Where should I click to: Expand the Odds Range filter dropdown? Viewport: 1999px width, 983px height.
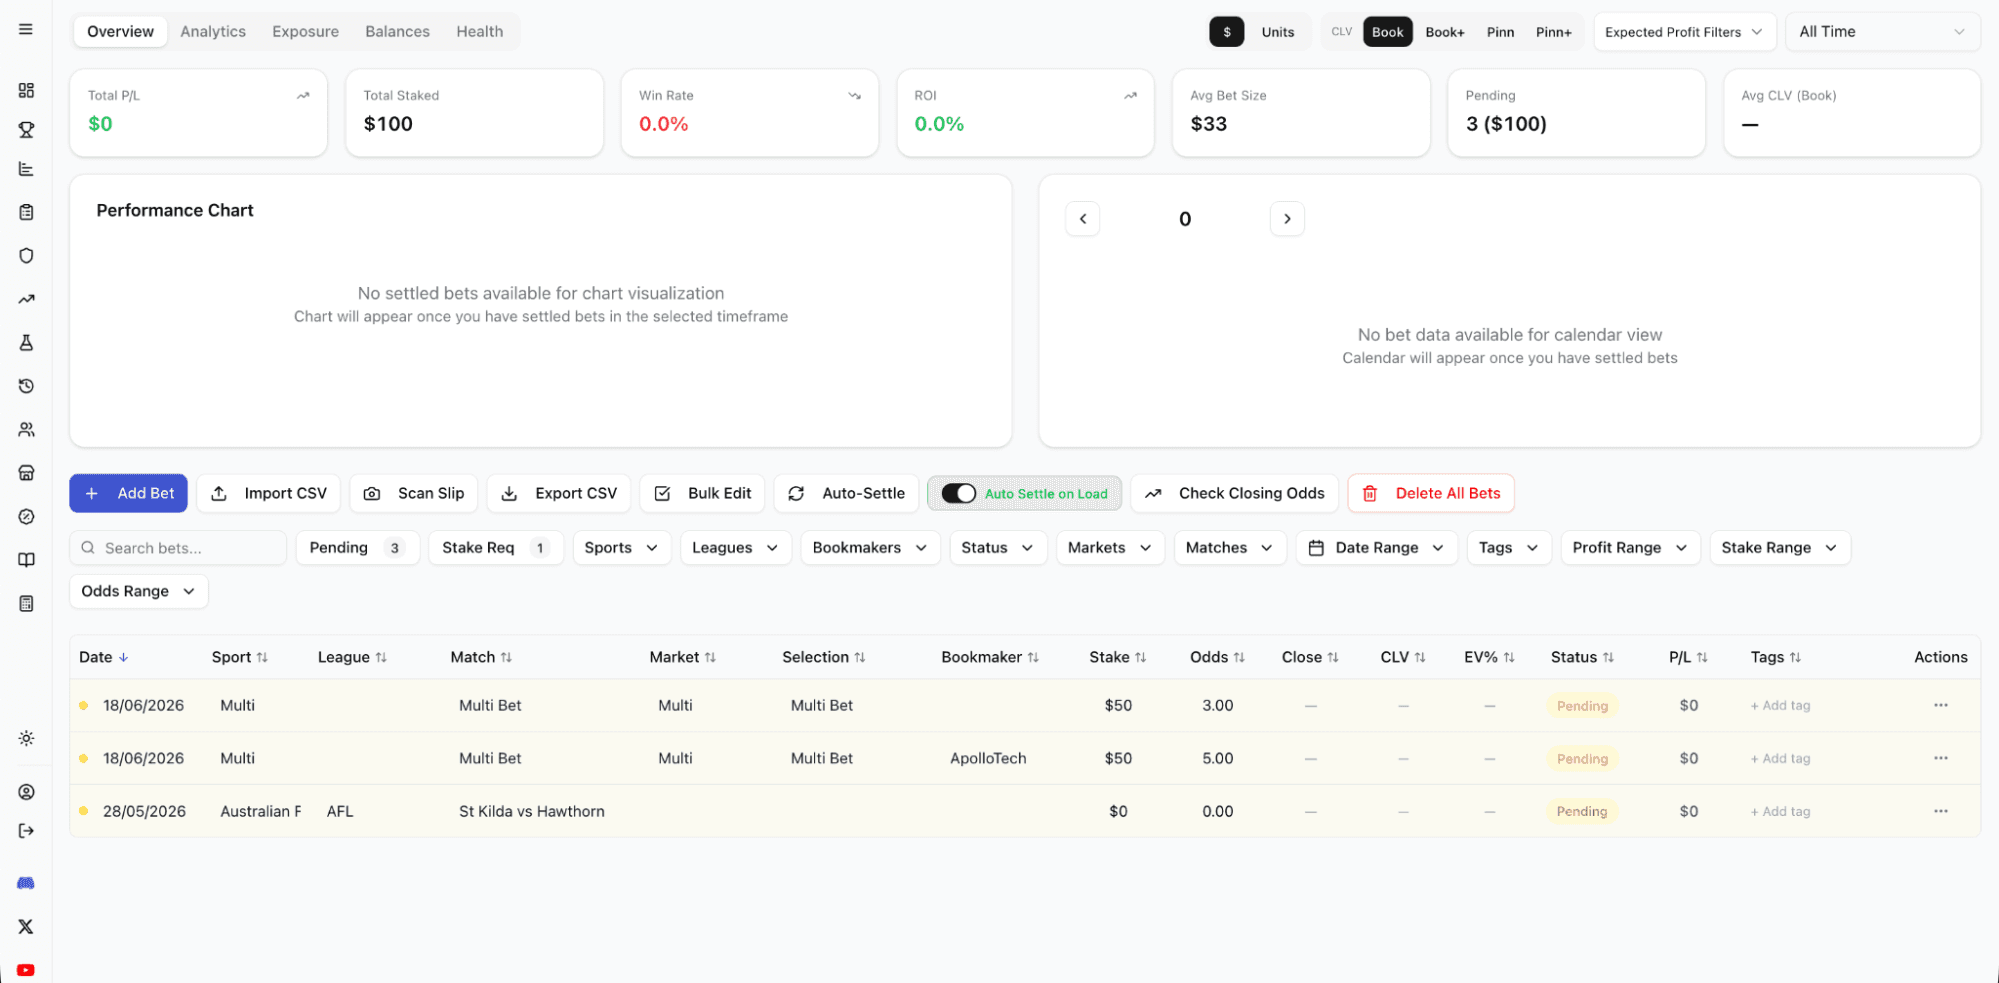tap(138, 591)
